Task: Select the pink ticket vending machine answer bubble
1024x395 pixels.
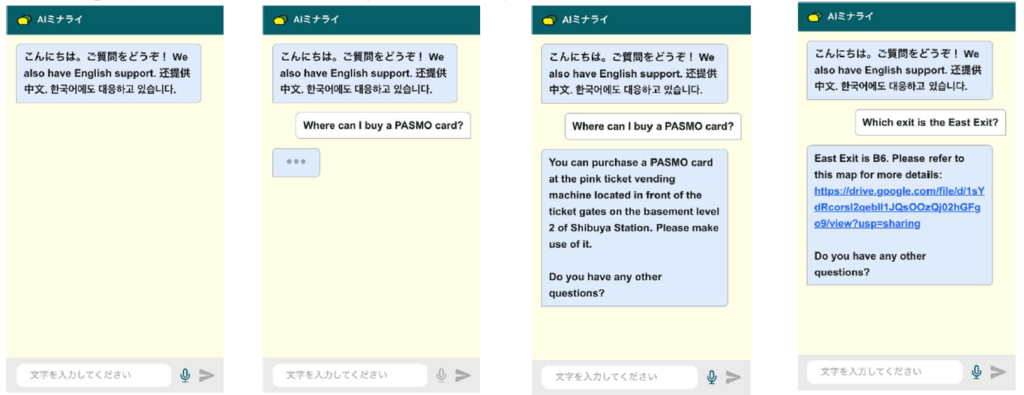Action: [634, 228]
